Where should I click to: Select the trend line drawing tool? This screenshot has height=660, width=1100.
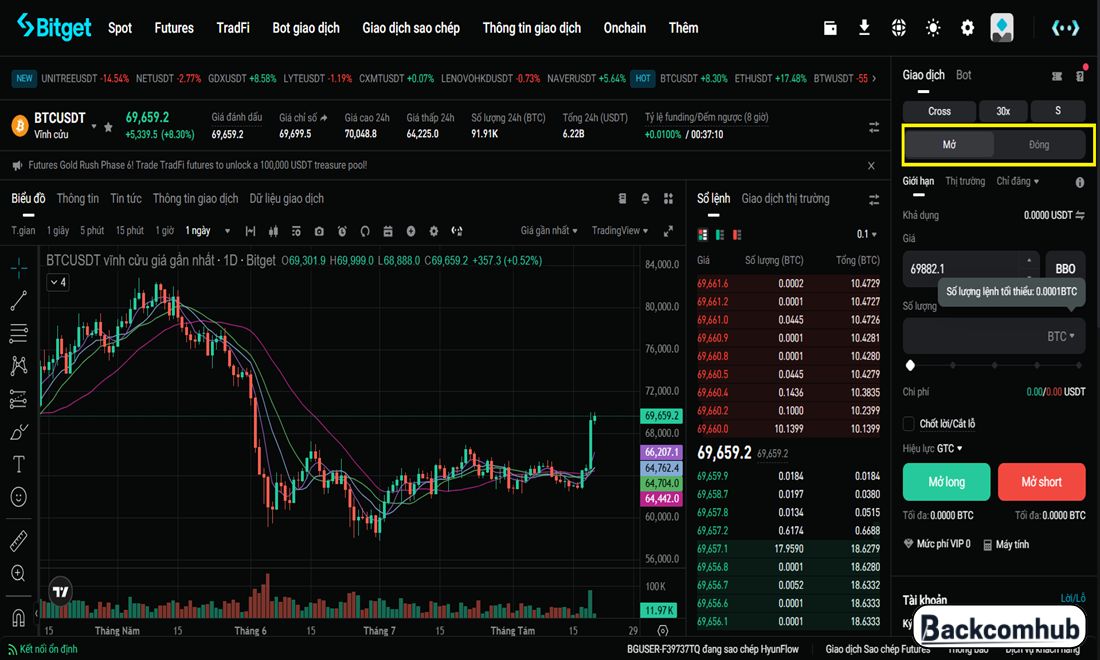[x=19, y=300]
